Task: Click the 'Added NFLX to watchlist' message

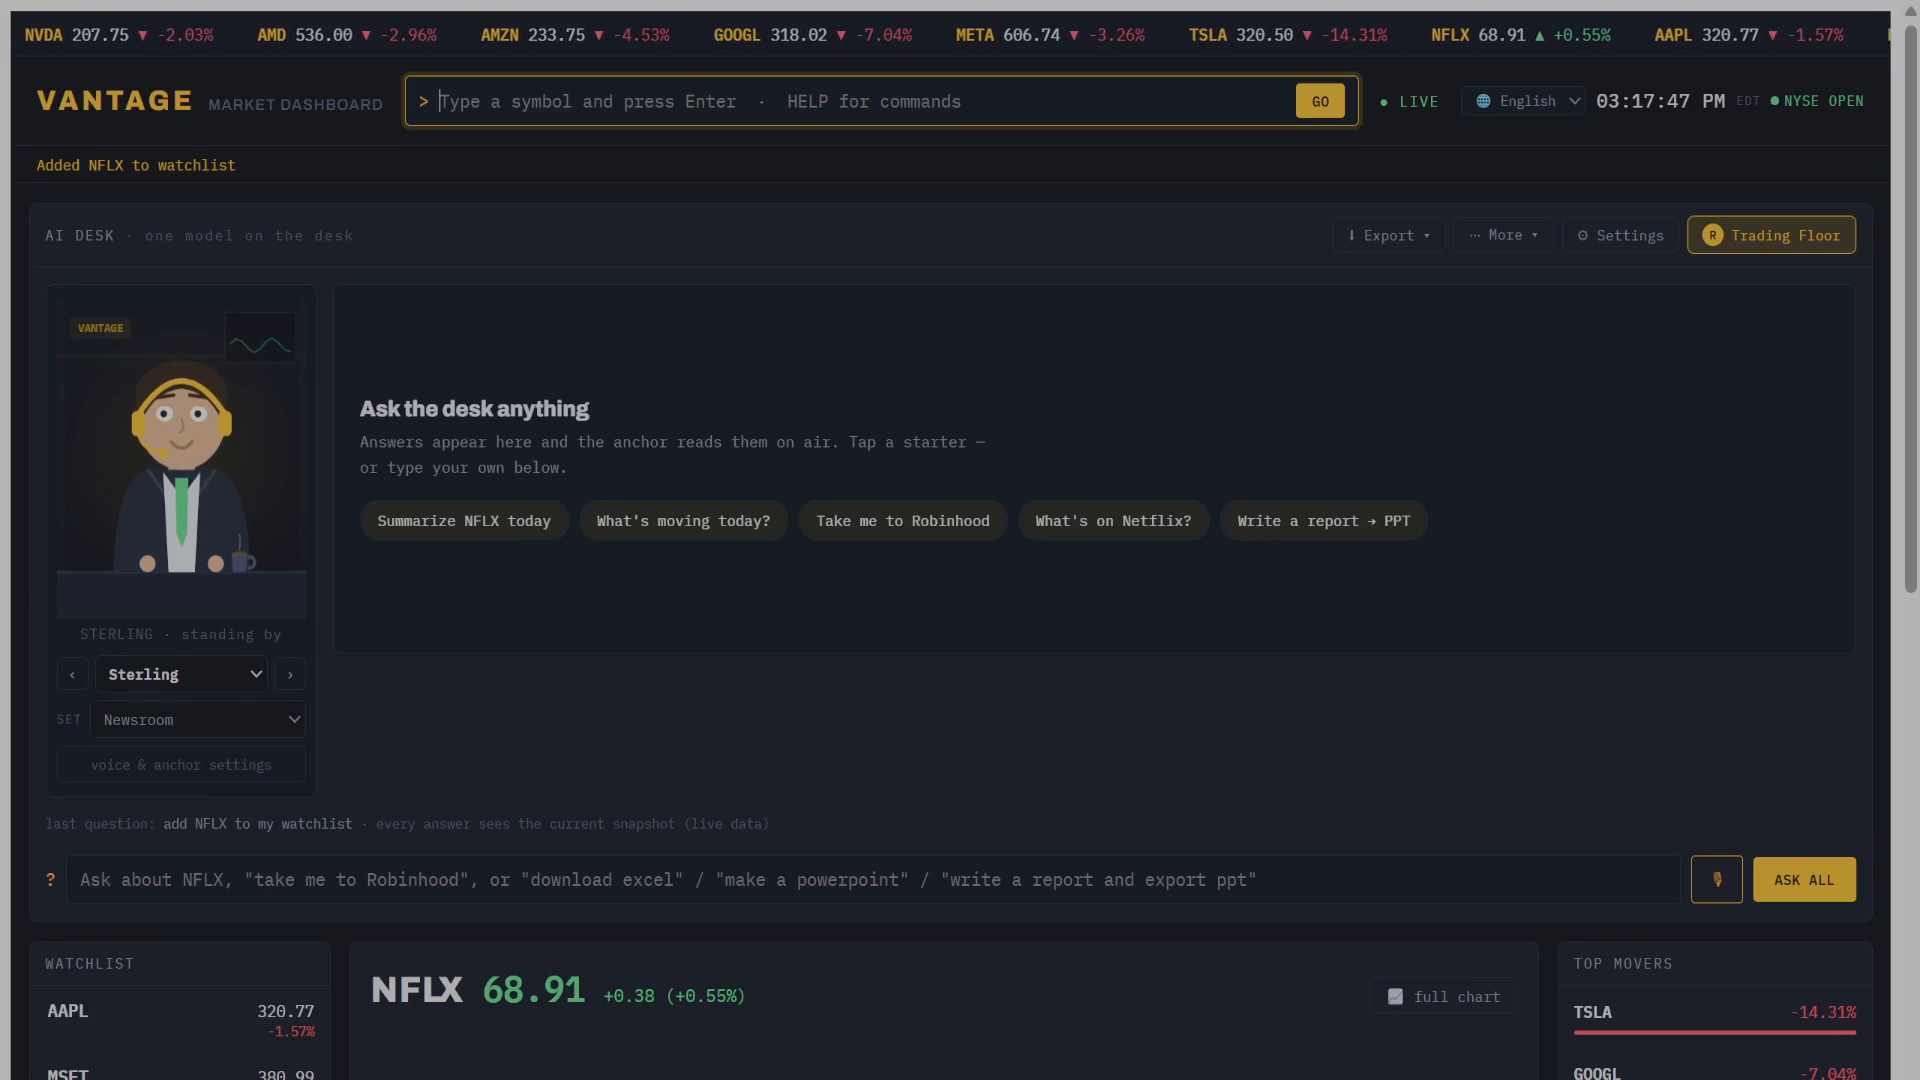Action: (x=136, y=165)
